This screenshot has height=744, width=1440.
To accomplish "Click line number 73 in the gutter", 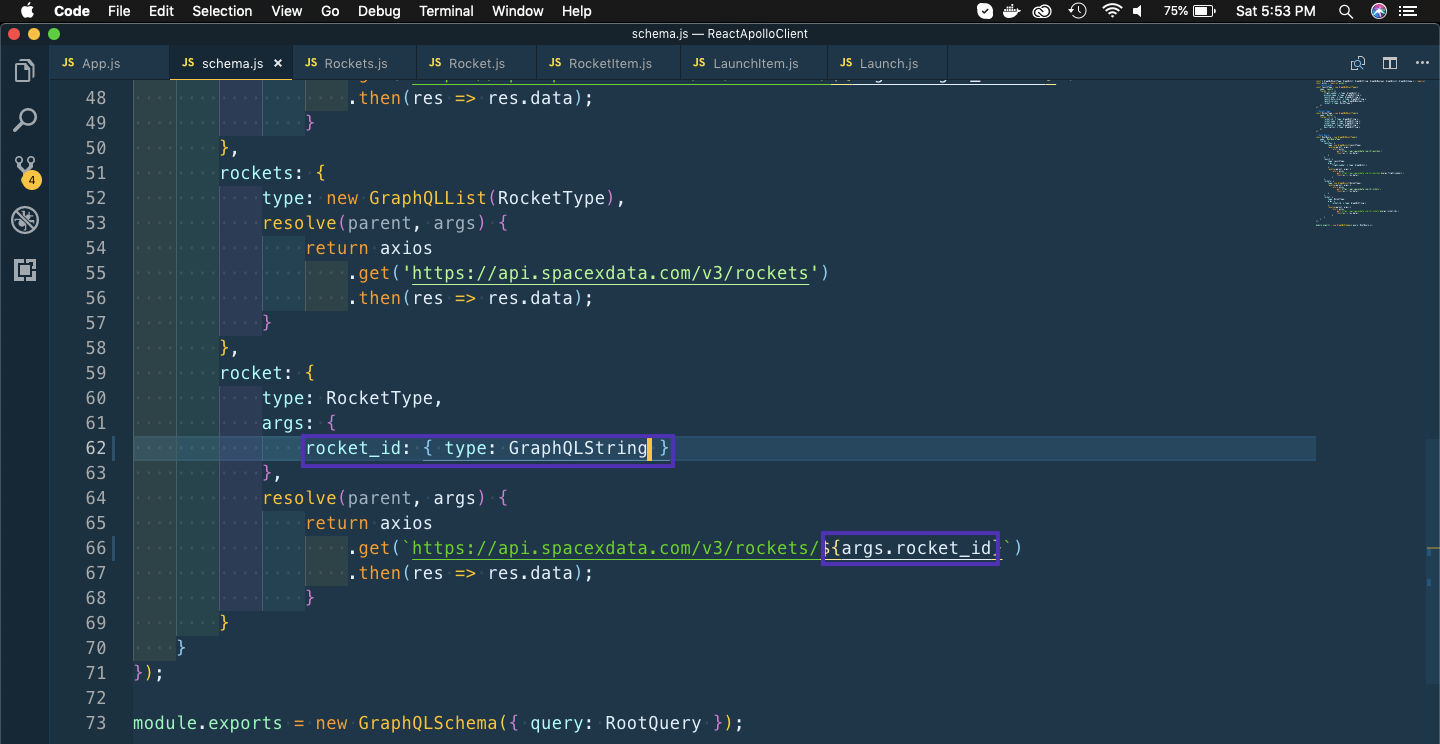I will pyautogui.click(x=95, y=723).
